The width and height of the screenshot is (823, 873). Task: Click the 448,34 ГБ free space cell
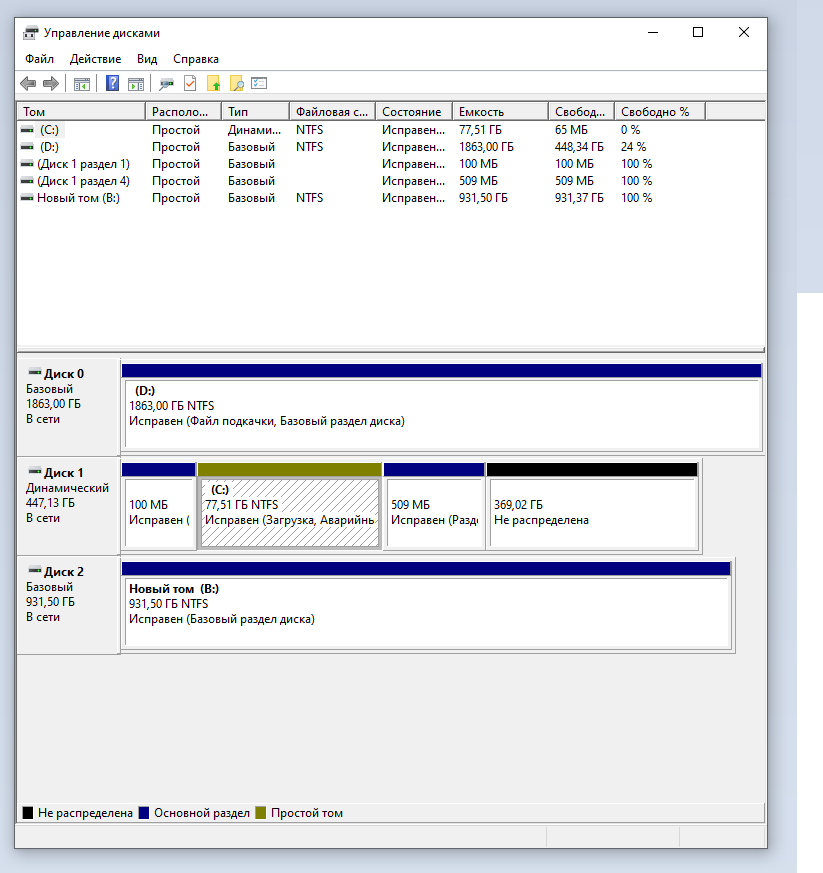point(579,147)
